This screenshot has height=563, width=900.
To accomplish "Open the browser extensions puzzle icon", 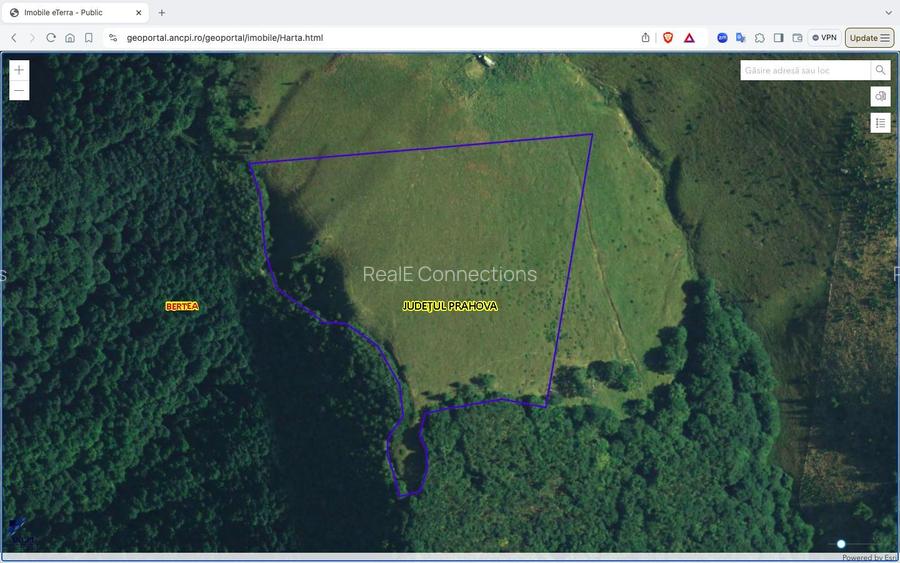I will pos(760,38).
